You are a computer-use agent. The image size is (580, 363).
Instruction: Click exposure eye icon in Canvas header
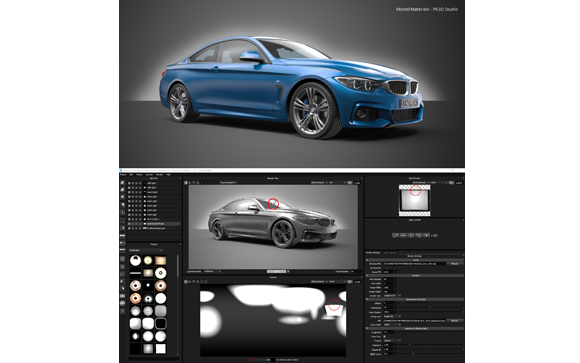tap(350, 282)
